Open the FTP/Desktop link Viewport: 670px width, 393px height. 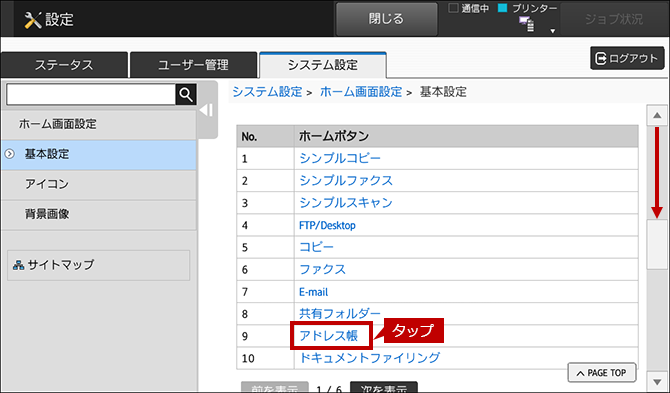(327, 225)
